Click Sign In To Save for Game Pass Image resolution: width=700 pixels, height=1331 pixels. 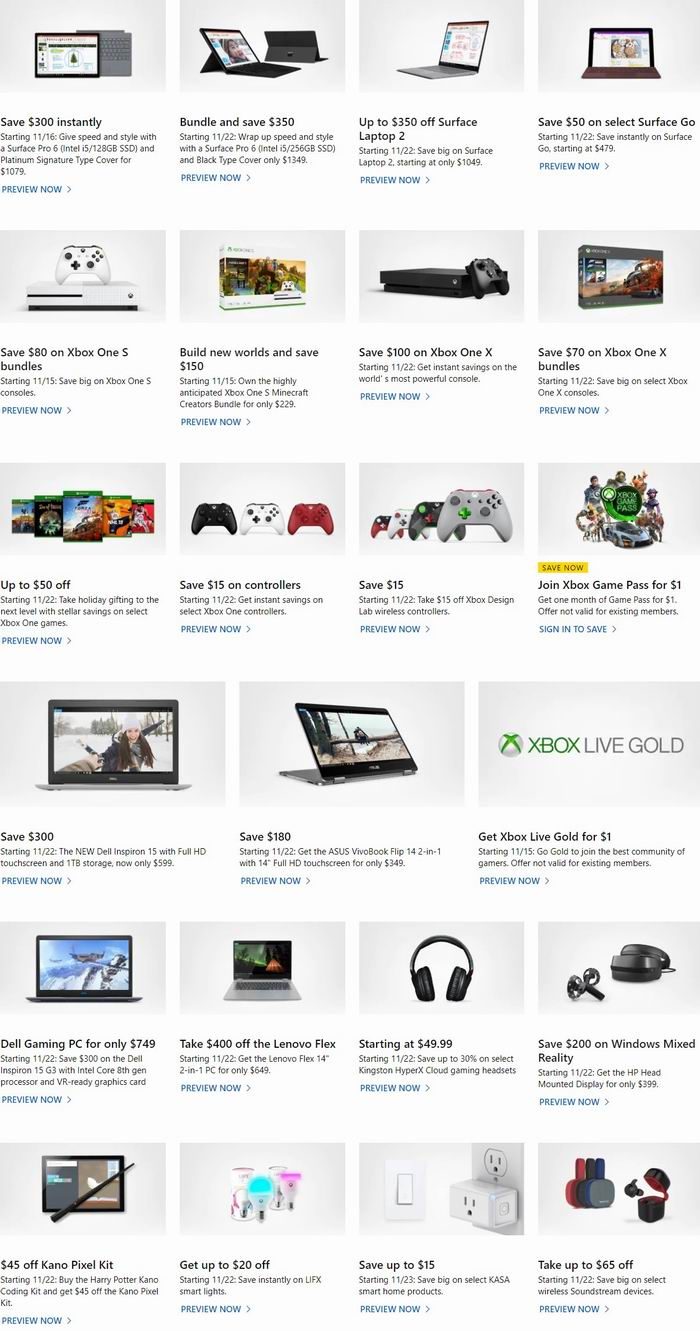(x=578, y=629)
